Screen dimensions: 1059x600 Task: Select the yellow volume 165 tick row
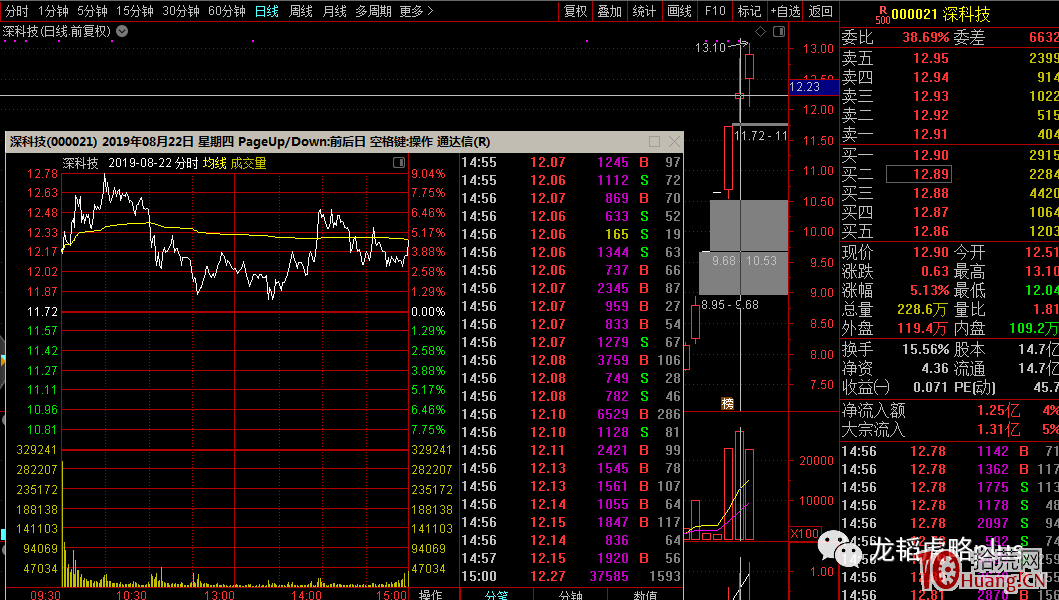571,234
